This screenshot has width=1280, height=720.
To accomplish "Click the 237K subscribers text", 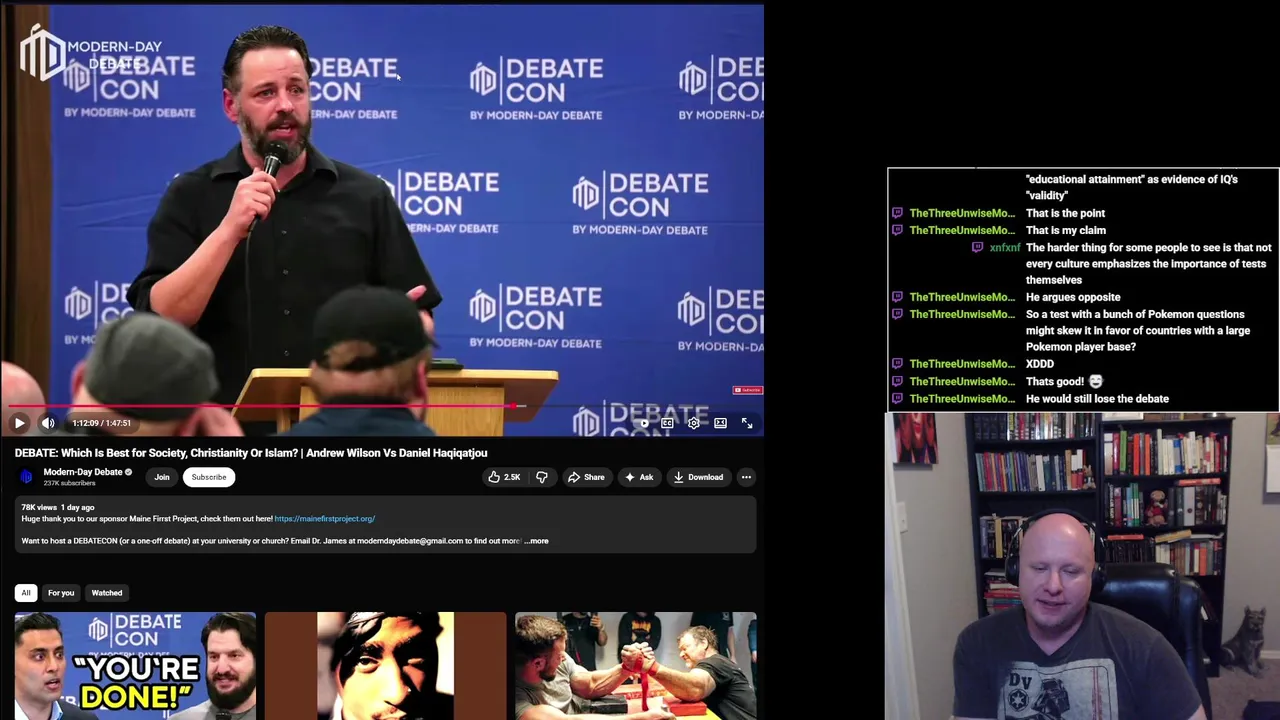I will [69, 483].
